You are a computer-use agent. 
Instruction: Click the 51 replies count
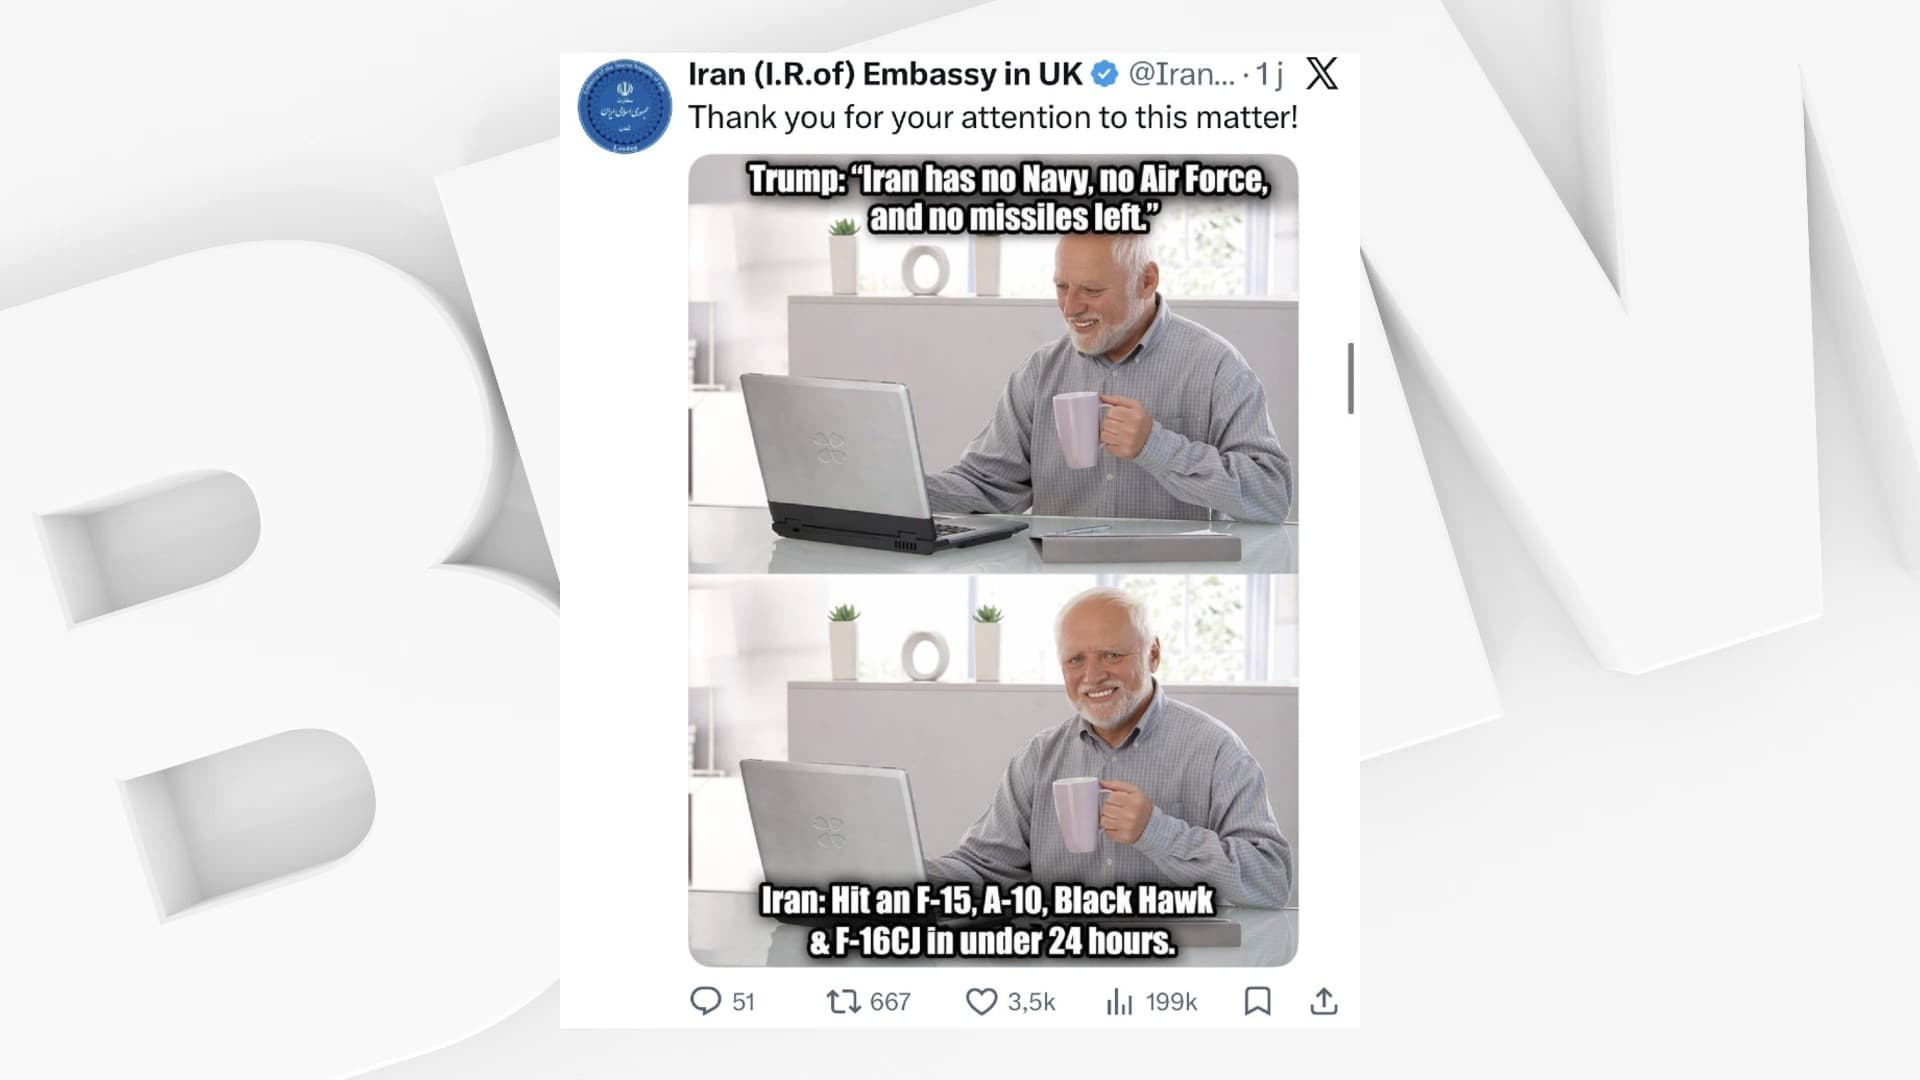pyautogui.click(x=743, y=1002)
